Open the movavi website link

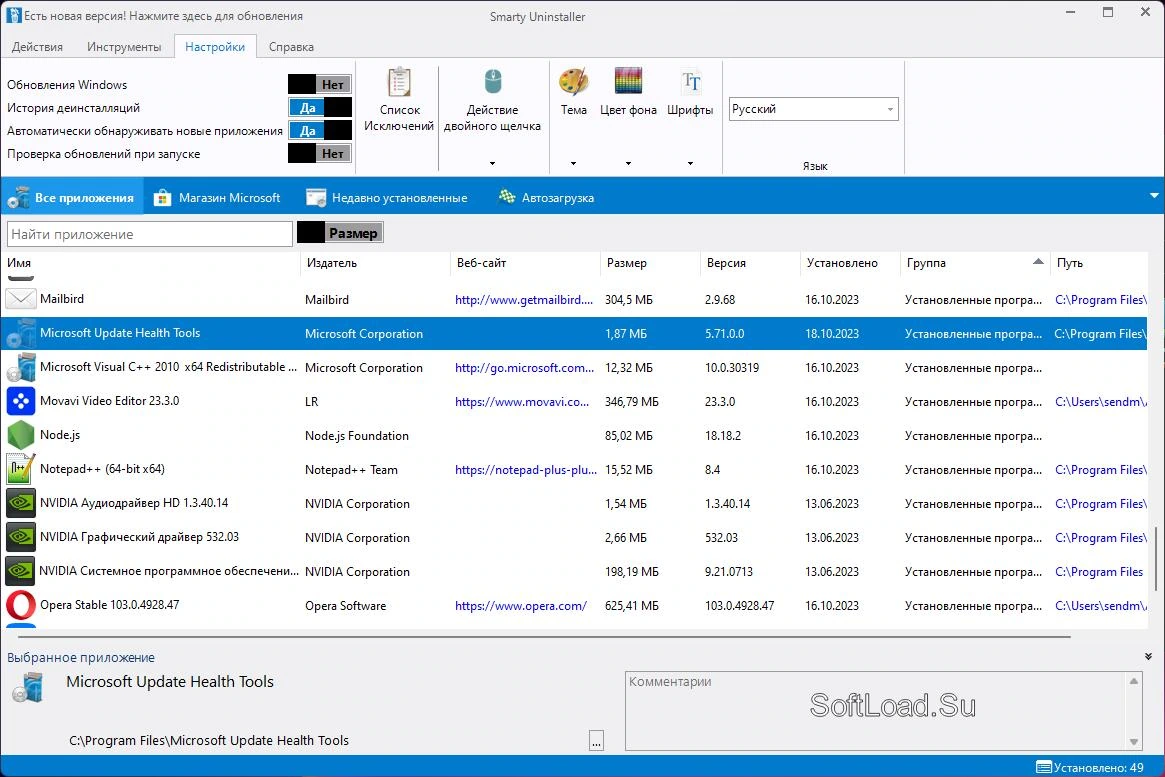tap(522, 402)
